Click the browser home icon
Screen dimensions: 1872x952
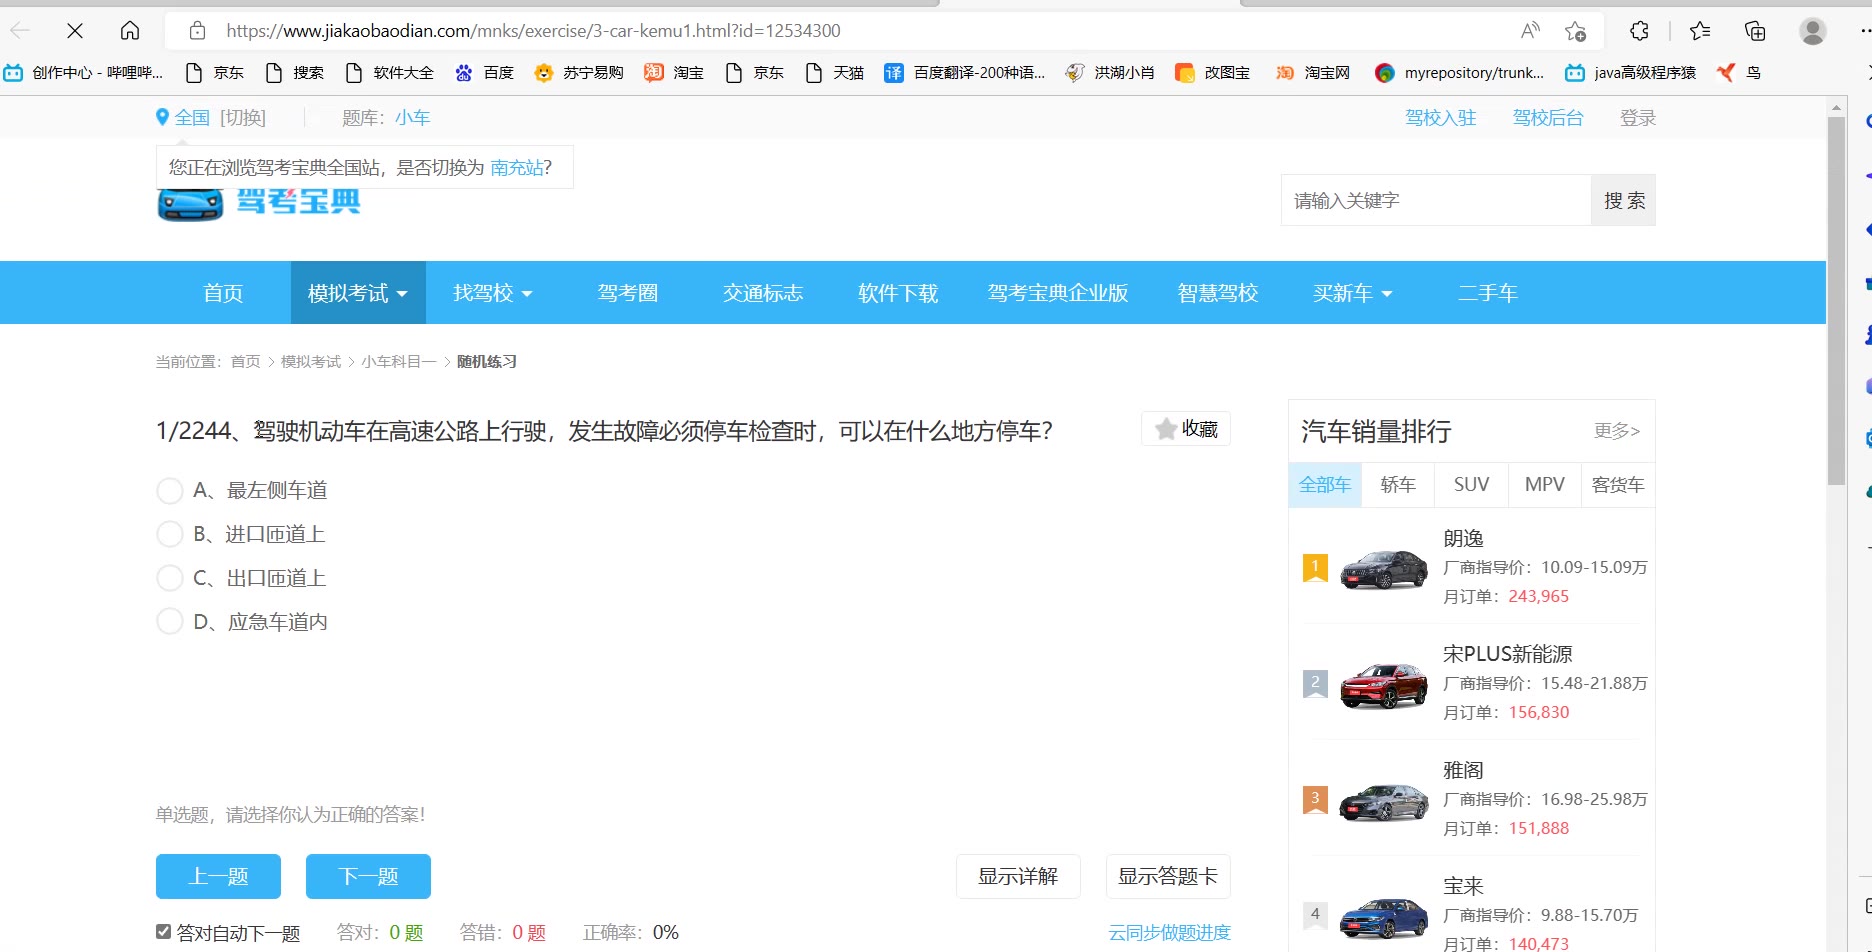pyautogui.click(x=130, y=31)
